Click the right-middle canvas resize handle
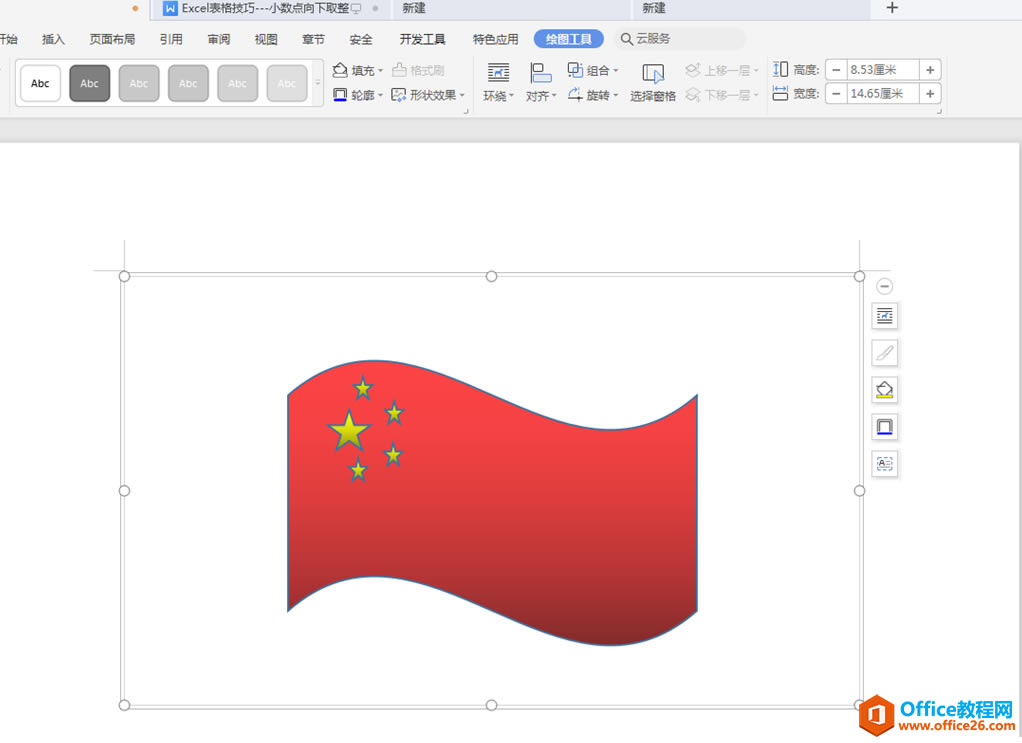Image resolution: width=1022 pixels, height=743 pixels. coord(860,491)
